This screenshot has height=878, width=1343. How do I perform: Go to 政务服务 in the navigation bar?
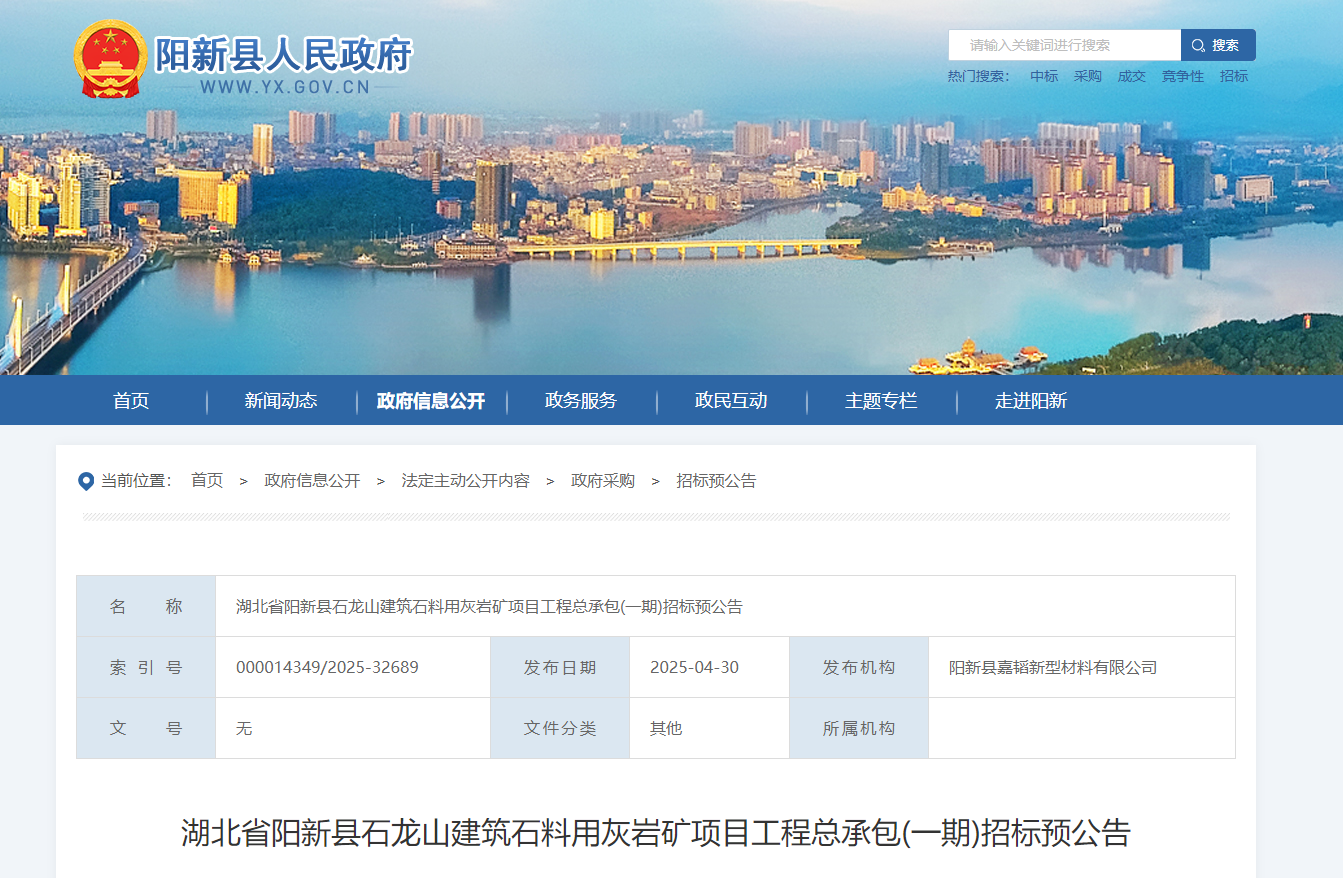click(581, 401)
